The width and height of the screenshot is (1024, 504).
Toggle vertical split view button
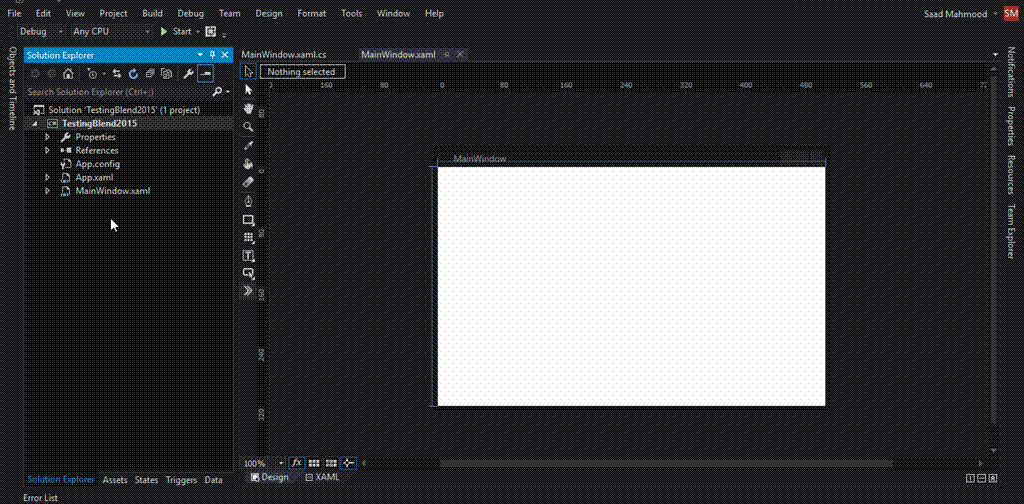click(970, 479)
